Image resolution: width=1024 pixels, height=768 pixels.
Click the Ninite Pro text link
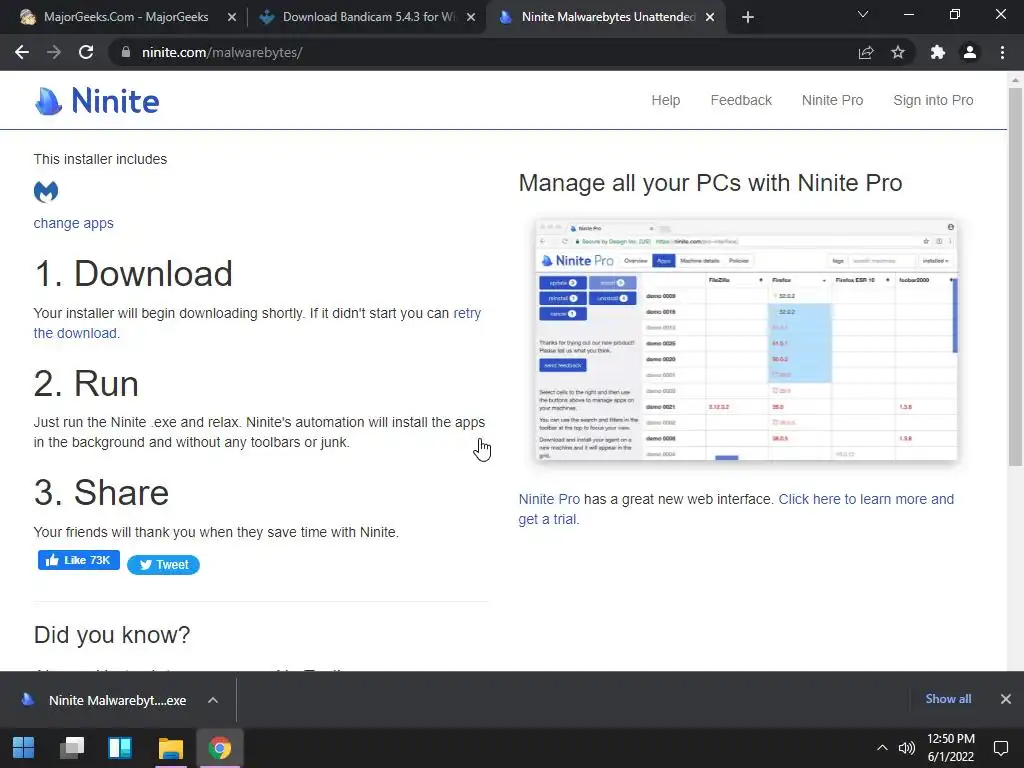click(549, 499)
